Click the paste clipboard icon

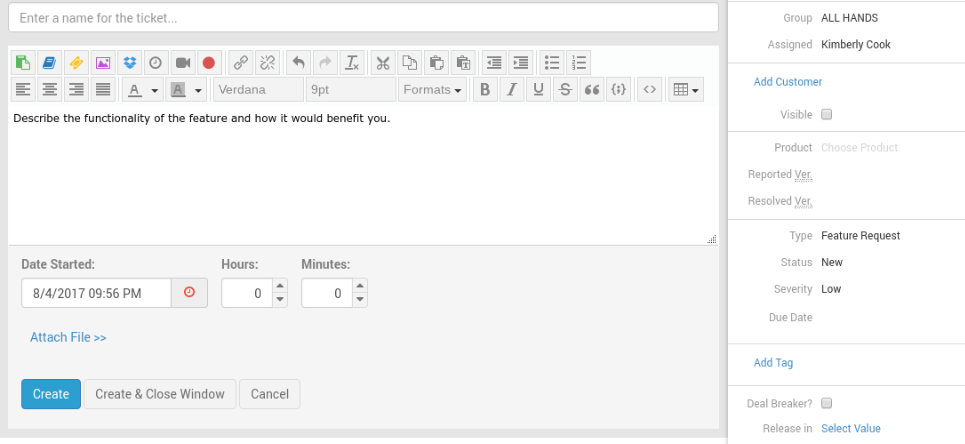(436, 63)
